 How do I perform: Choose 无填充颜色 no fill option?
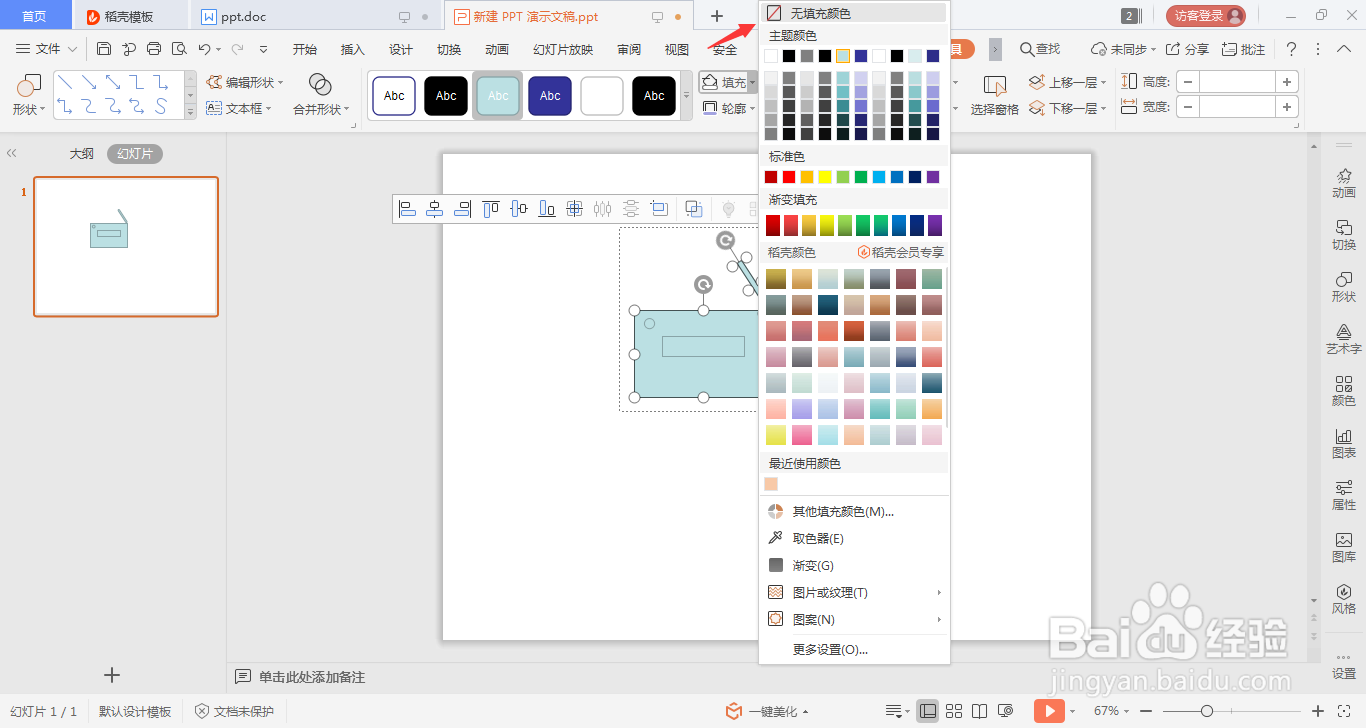pyautogui.click(x=855, y=13)
